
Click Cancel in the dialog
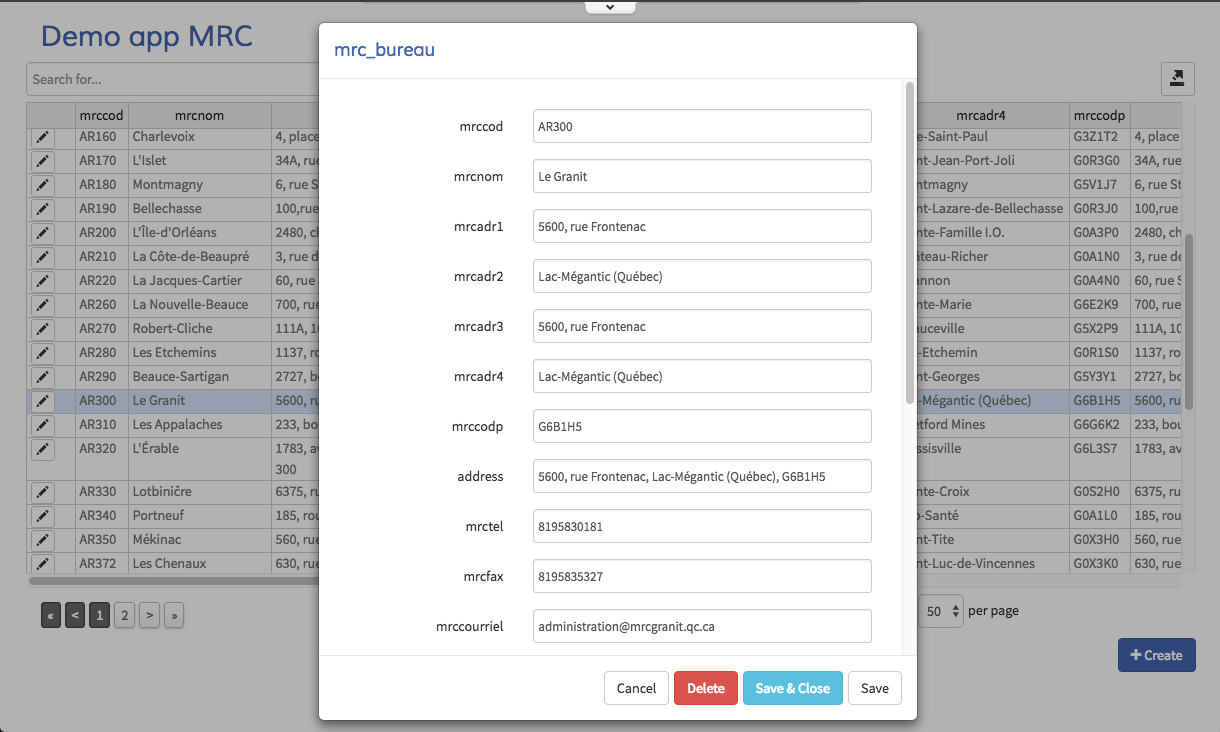coord(636,688)
